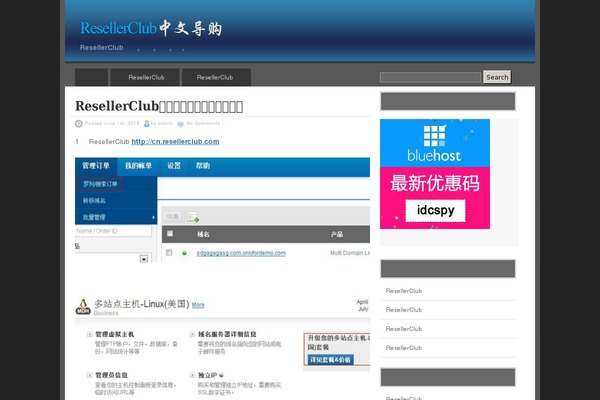This screenshot has height=400, width=600.
Task: Click the 产品 column header
Action: (x=337, y=234)
